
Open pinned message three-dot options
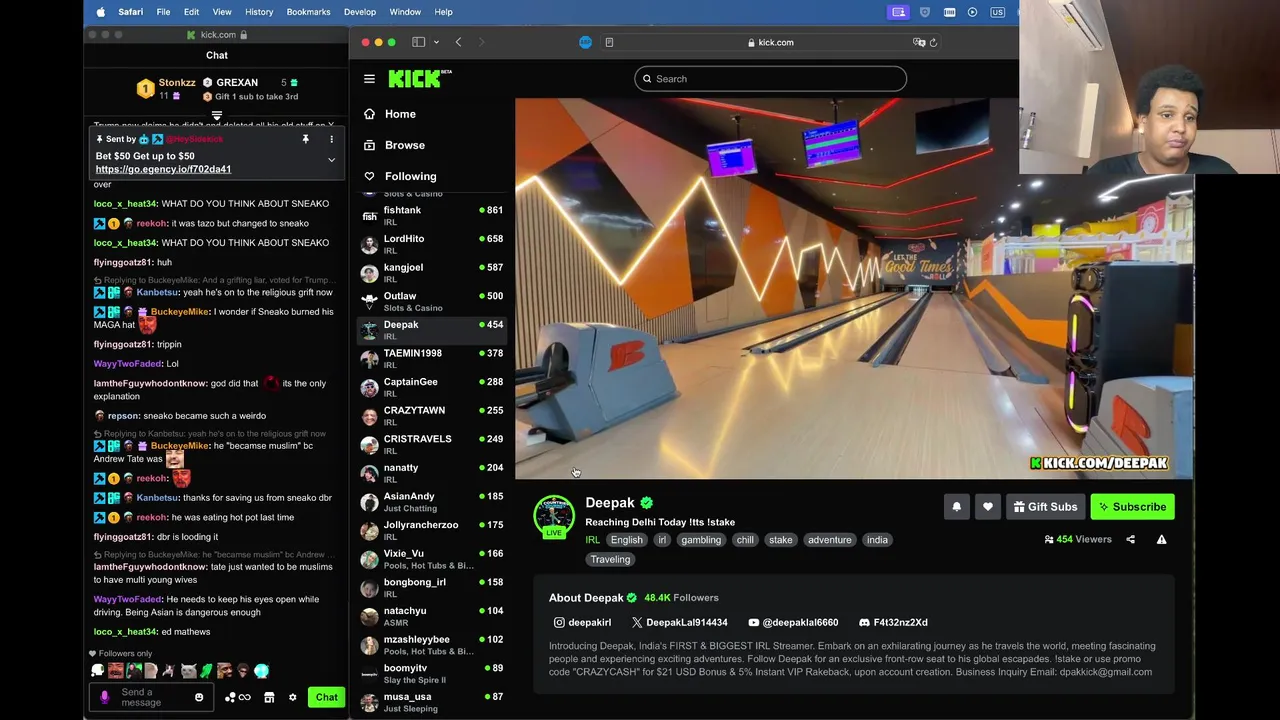331,139
